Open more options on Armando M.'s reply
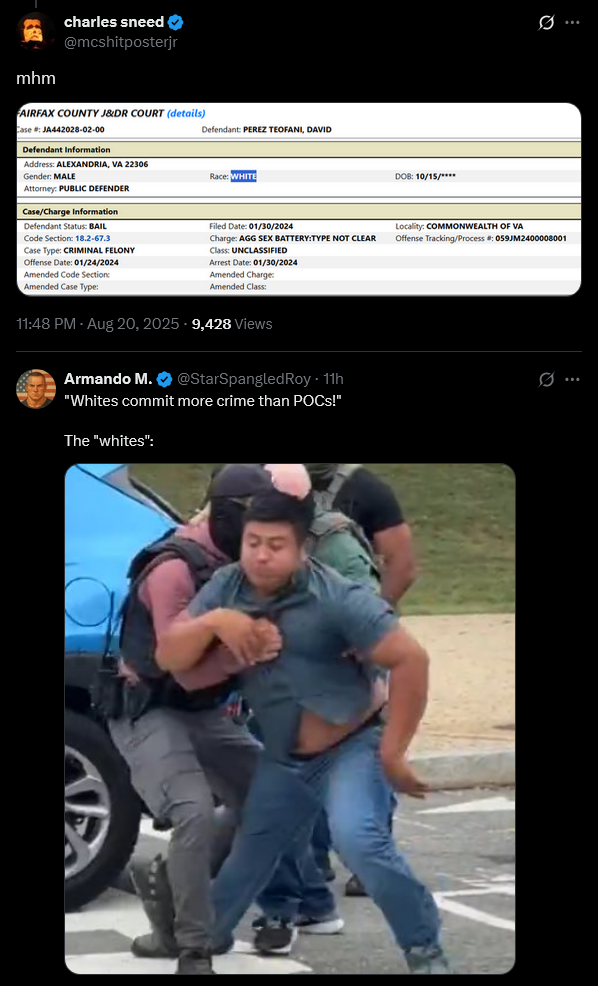The width and height of the screenshot is (598, 986). 572,379
